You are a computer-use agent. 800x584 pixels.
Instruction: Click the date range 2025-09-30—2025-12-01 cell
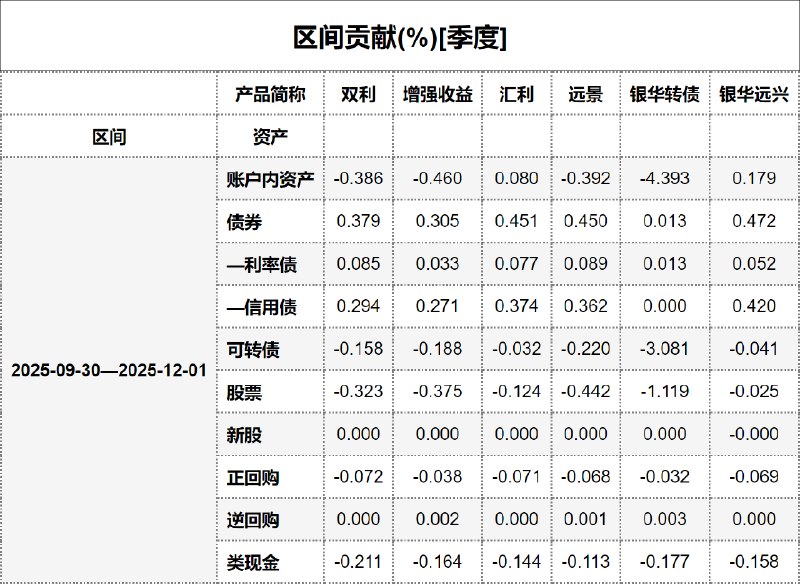[109, 370]
